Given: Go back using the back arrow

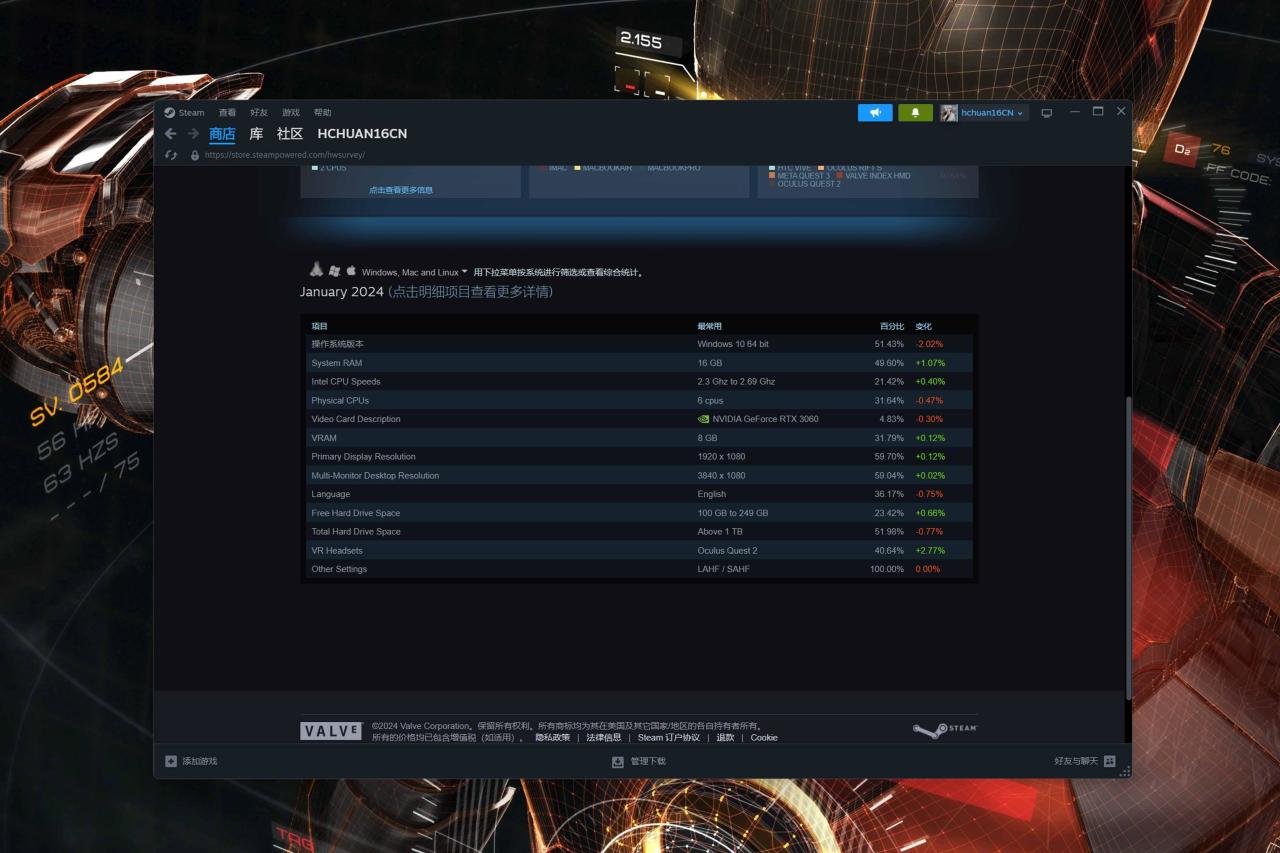Looking at the screenshot, I should click(x=170, y=134).
